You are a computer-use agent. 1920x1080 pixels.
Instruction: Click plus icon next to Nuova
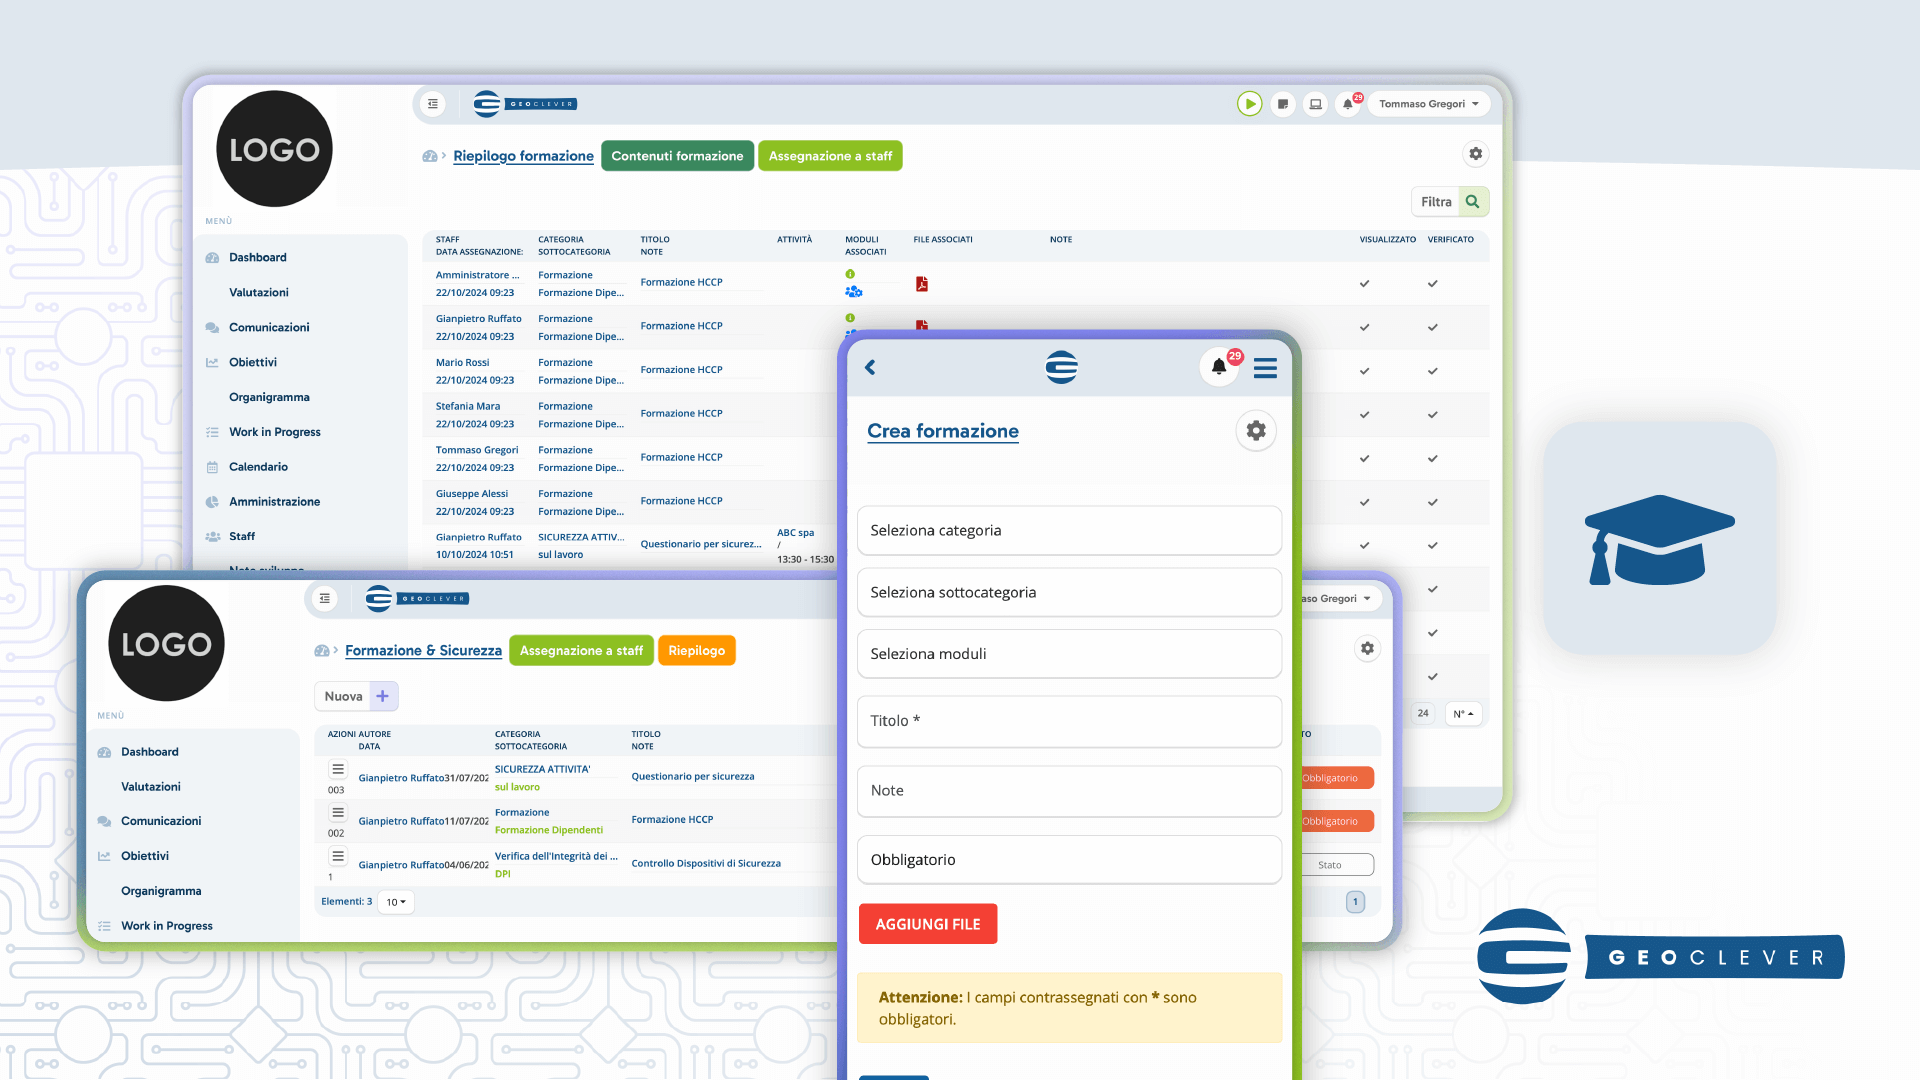pos(383,696)
